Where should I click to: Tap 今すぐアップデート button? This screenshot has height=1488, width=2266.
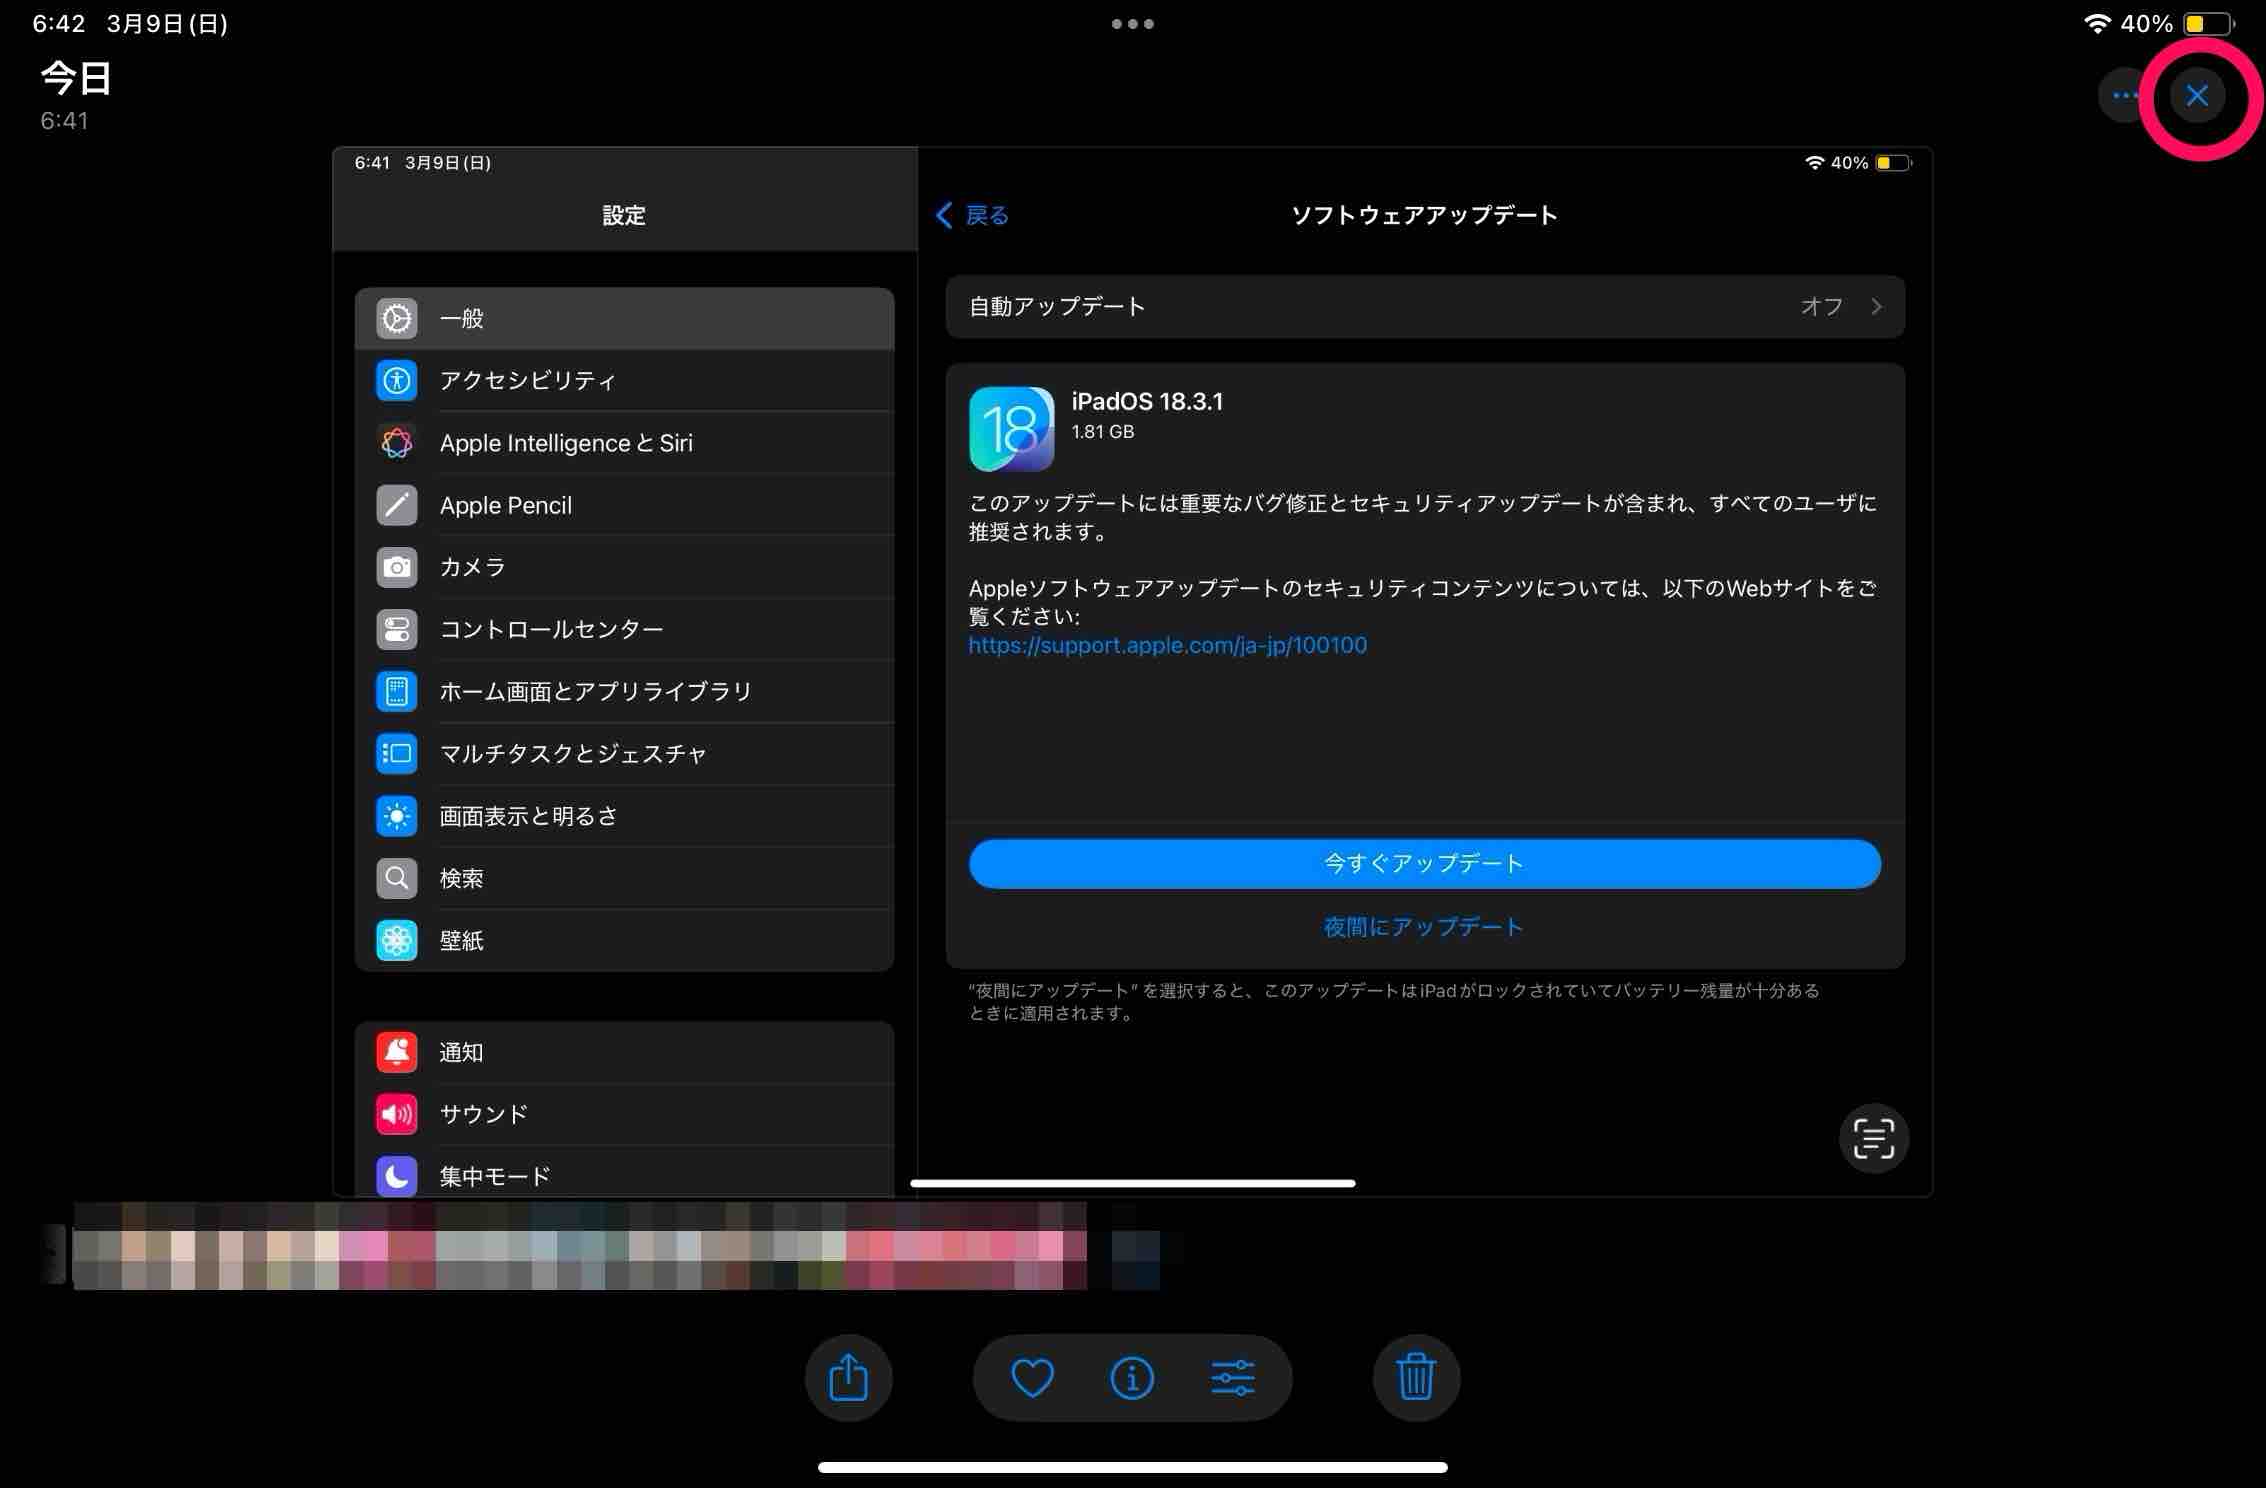click(x=1424, y=863)
